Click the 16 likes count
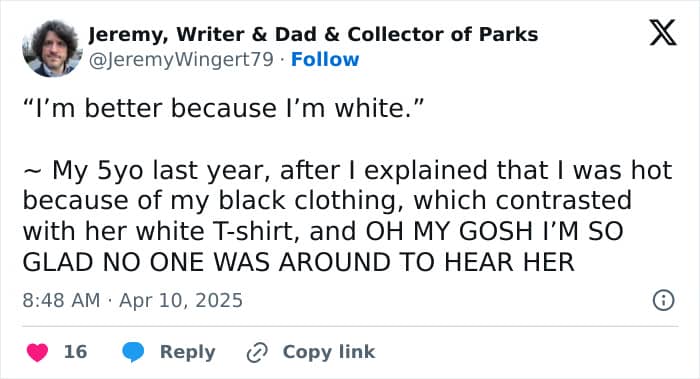 [75, 352]
